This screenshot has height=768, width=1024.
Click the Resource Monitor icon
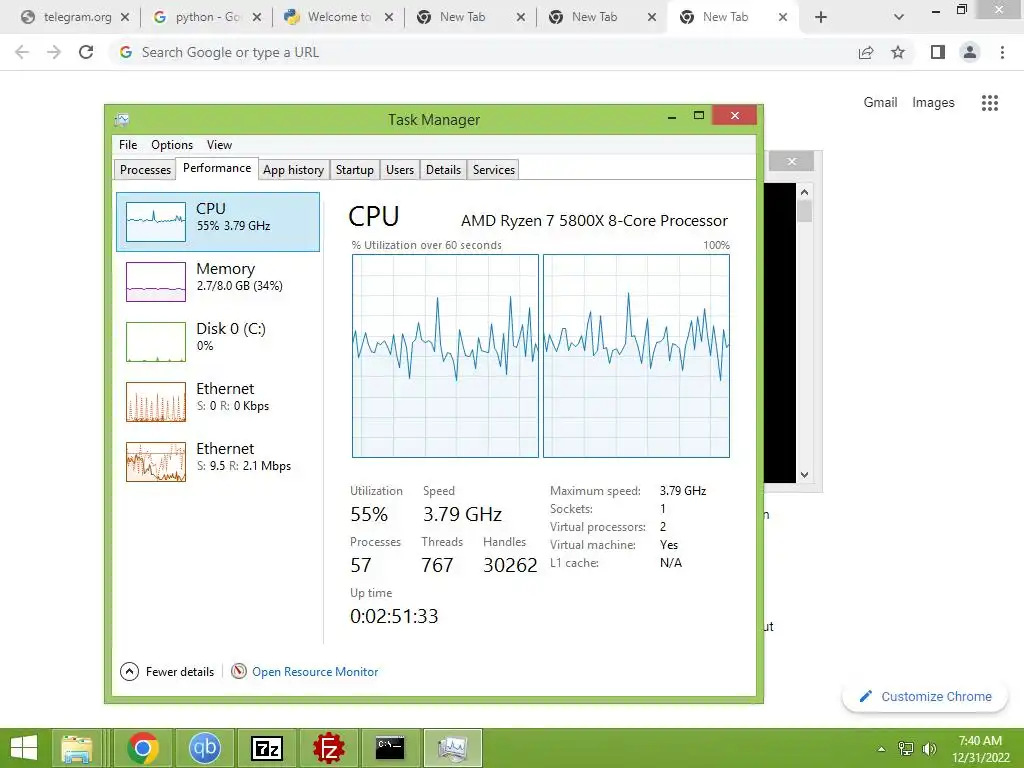239,671
